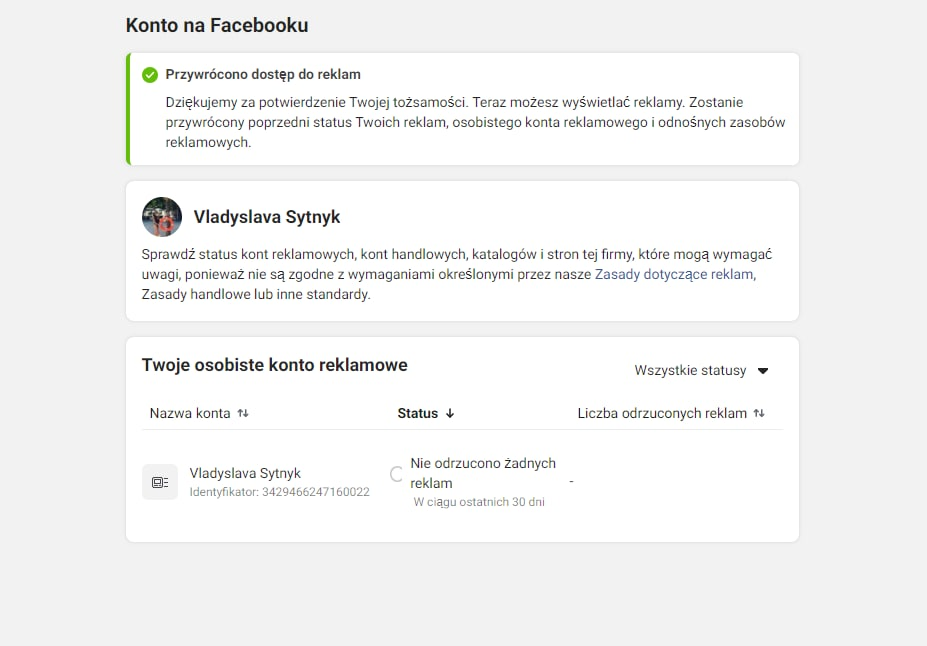Select Liczba odrzuconych reklam column header

[x=662, y=413]
